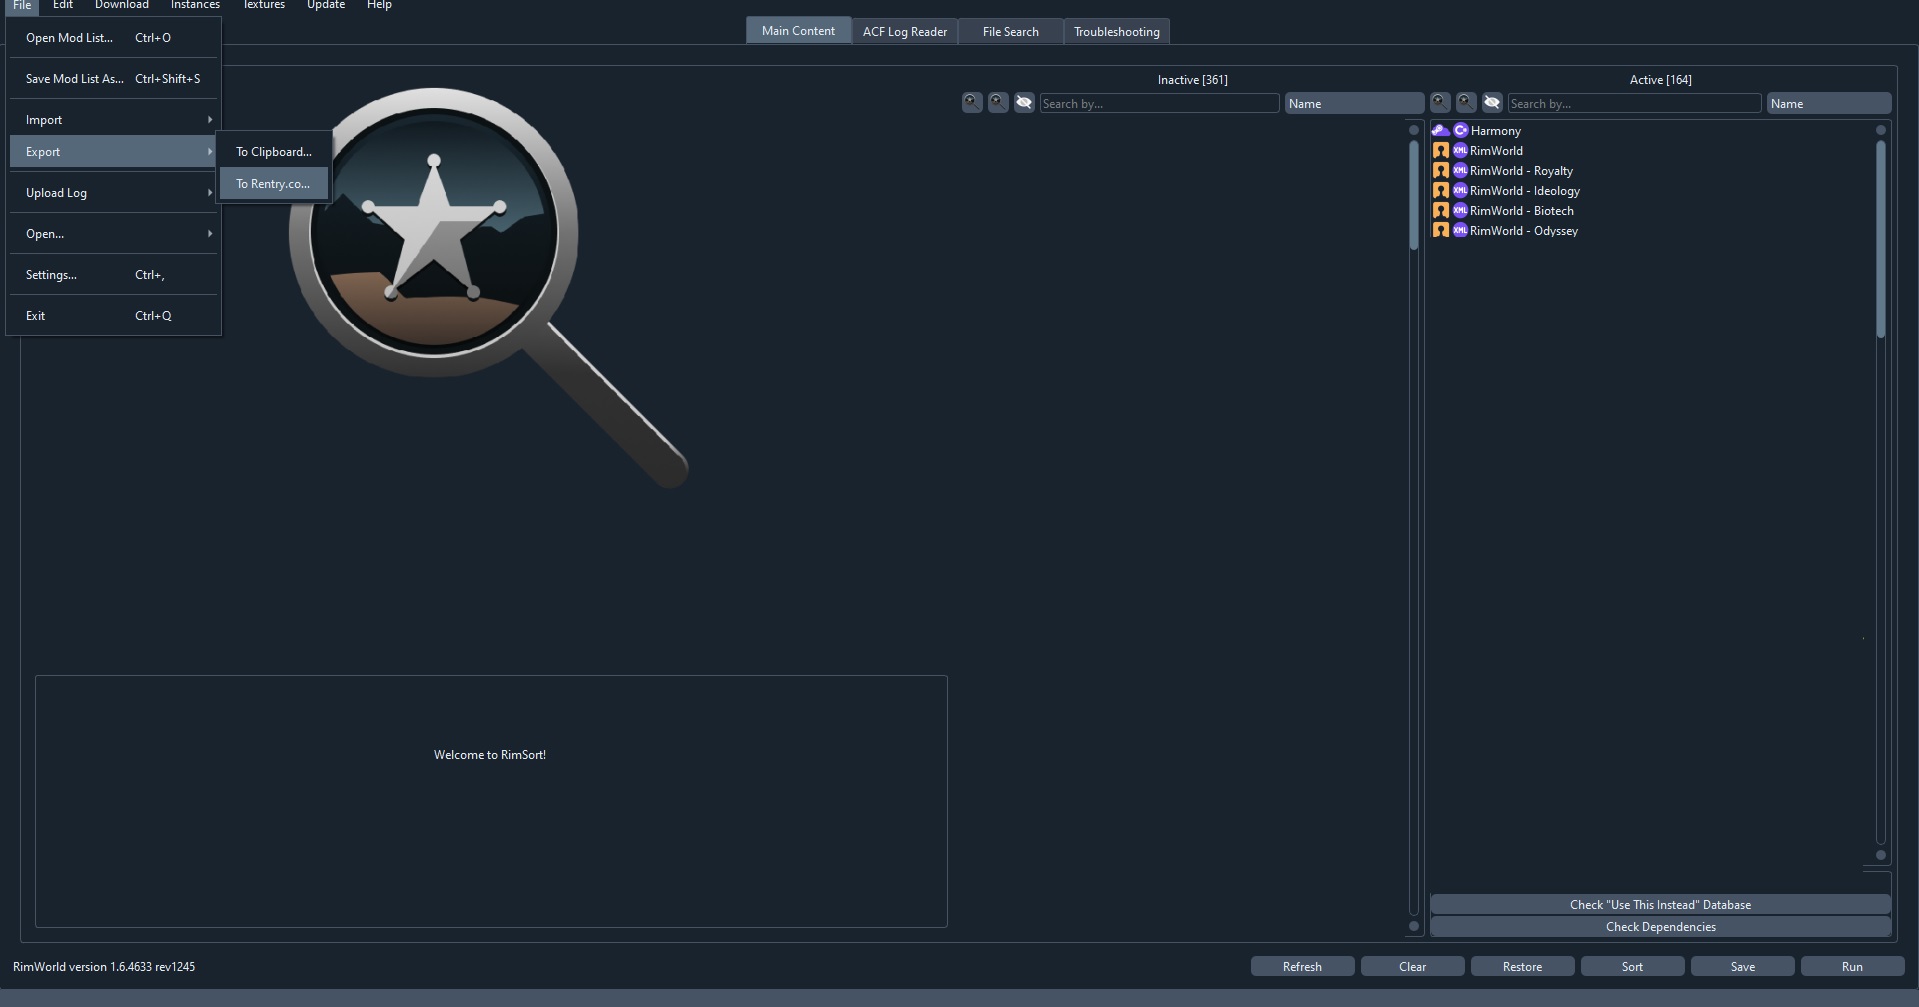Image resolution: width=1919 pixels, height=1007 pixels.
Task: Expand the Upload Log submenu
Action: point(114,193)
